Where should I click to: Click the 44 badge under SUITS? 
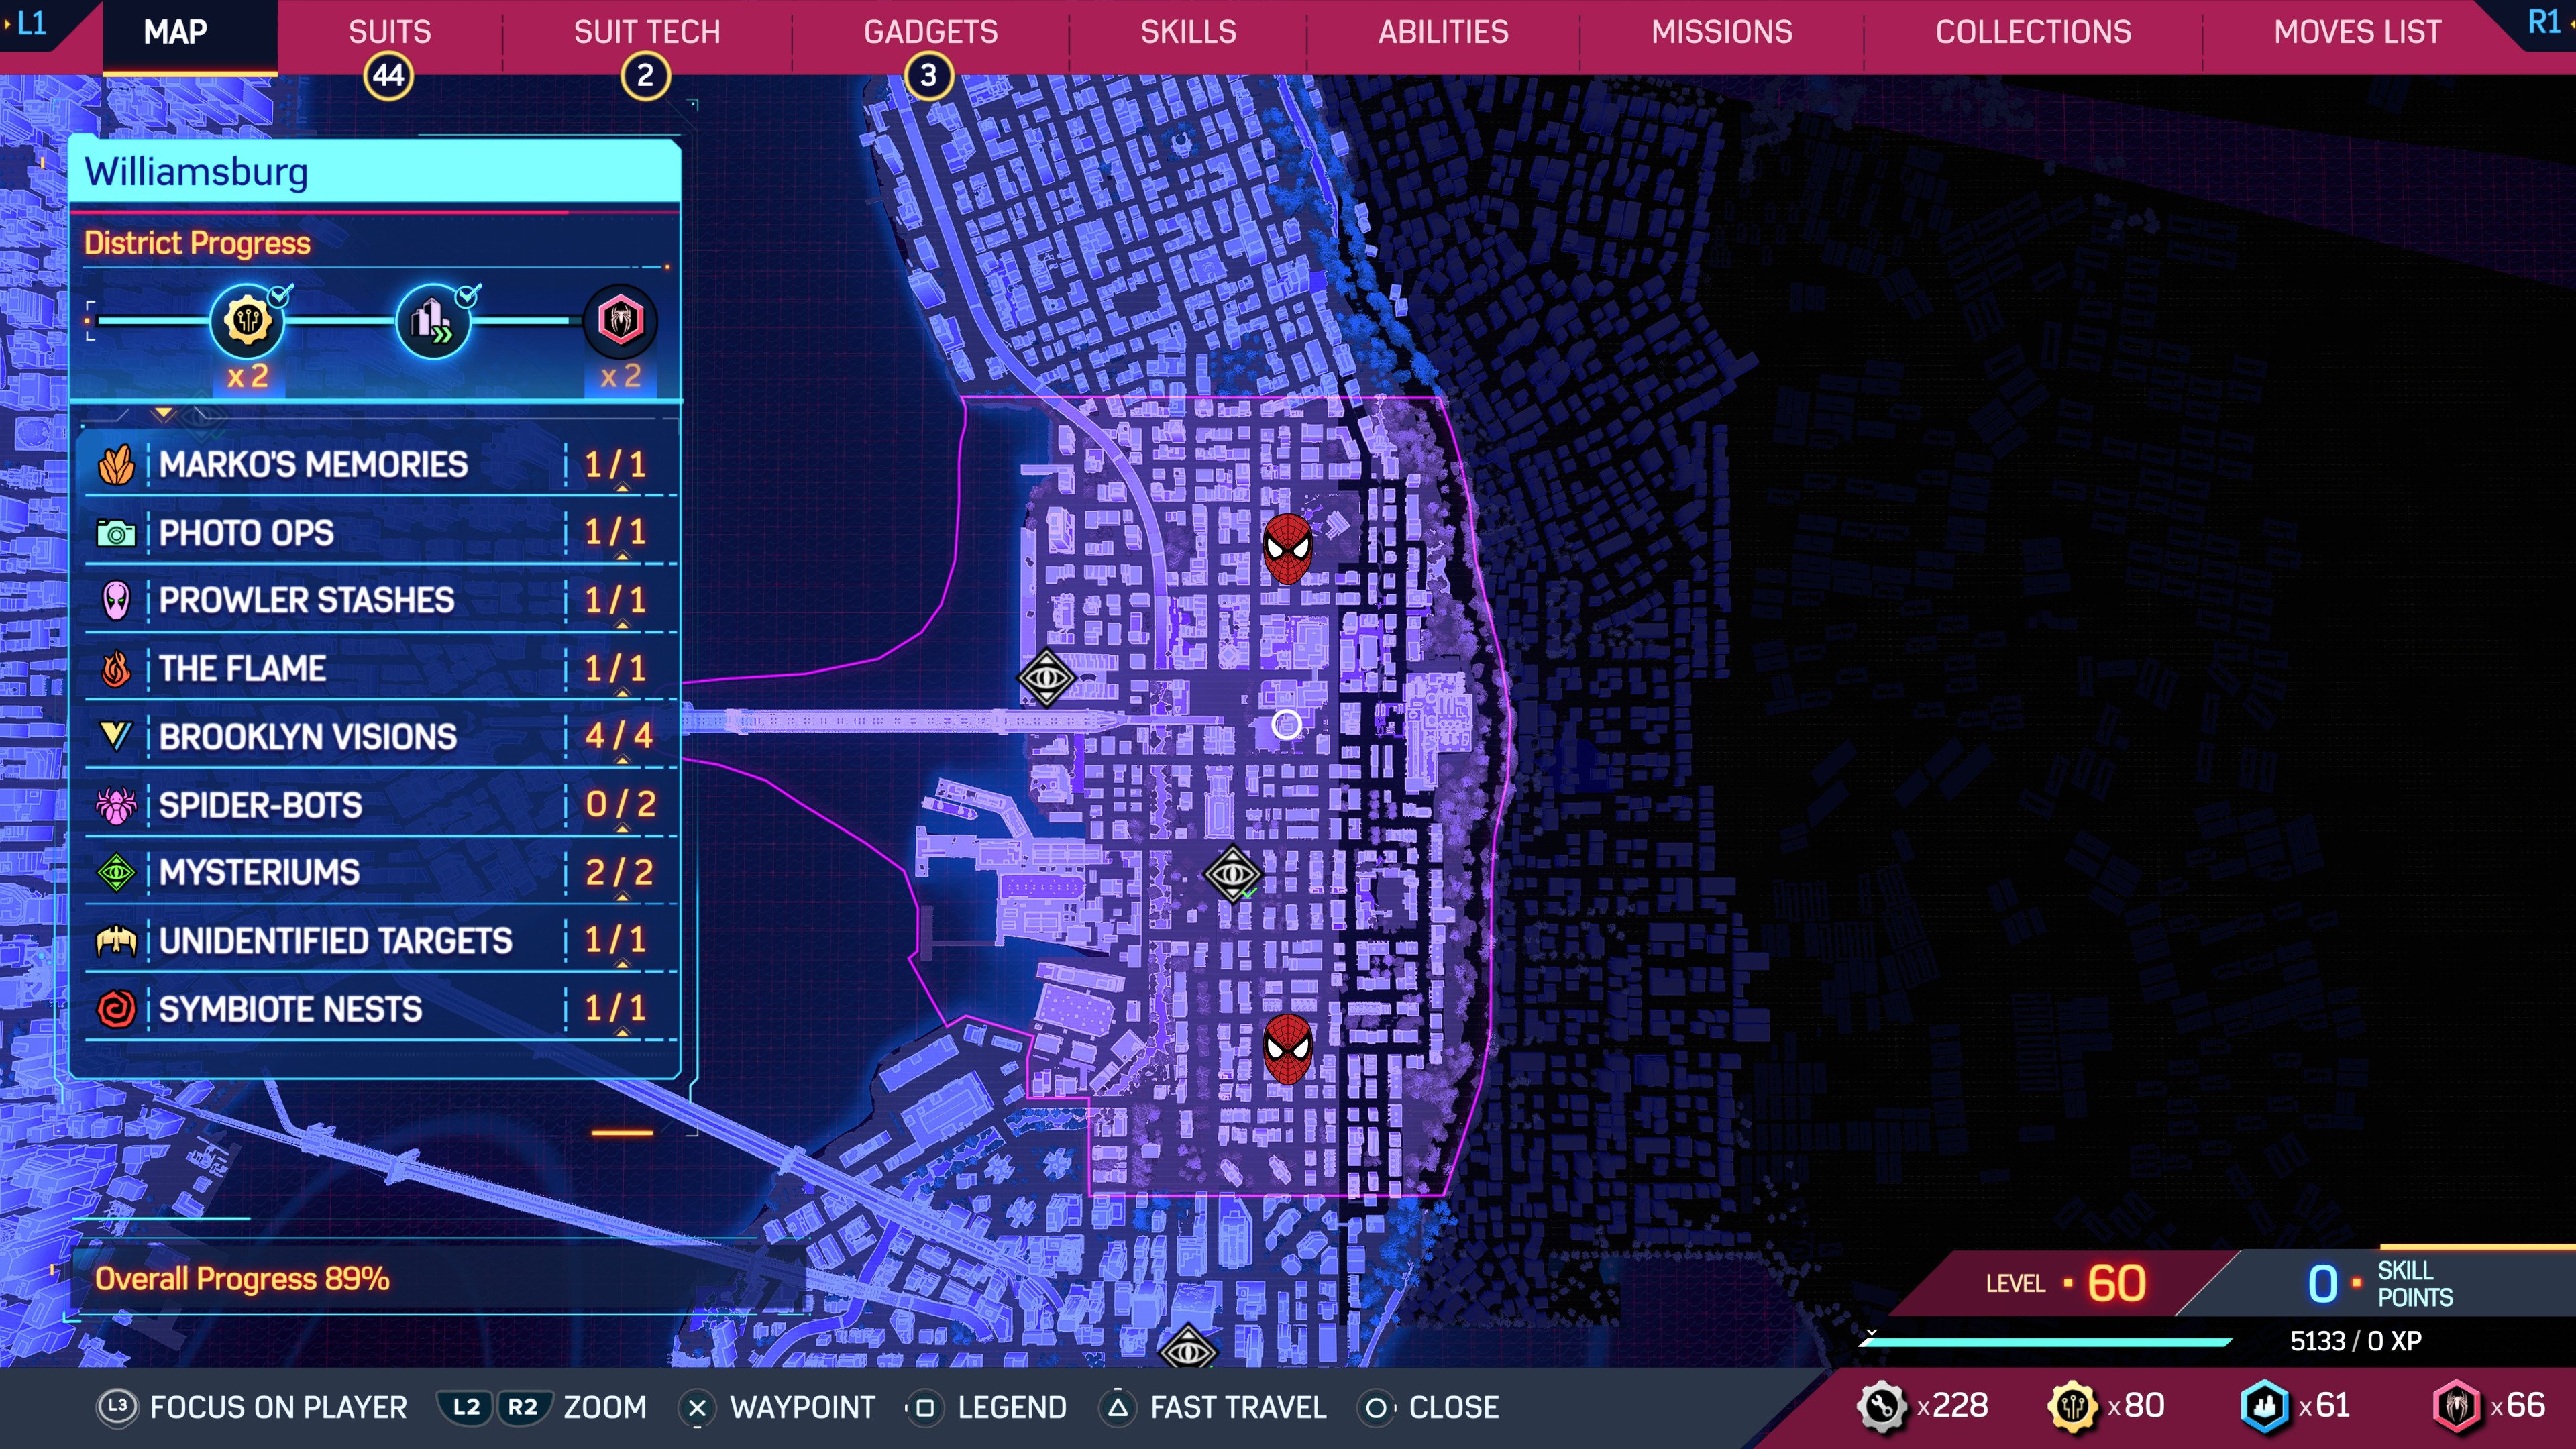[389, 76]
